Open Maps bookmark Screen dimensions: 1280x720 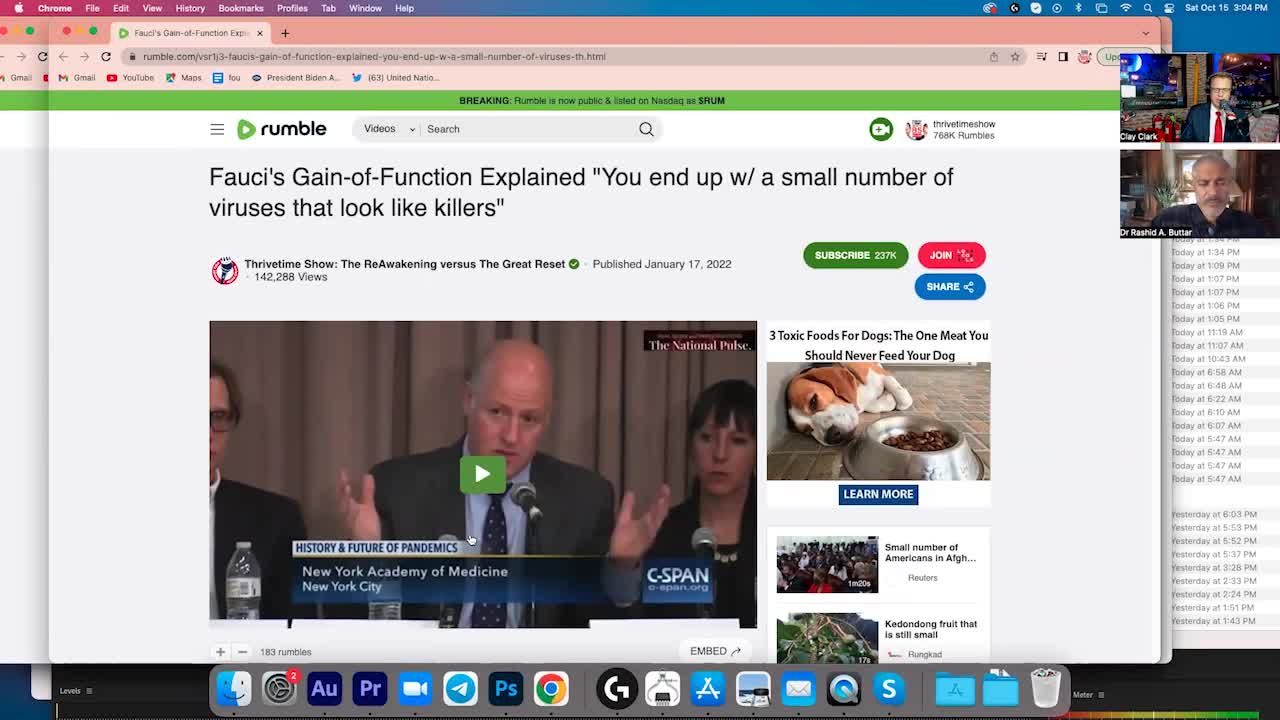click(183, 78)
